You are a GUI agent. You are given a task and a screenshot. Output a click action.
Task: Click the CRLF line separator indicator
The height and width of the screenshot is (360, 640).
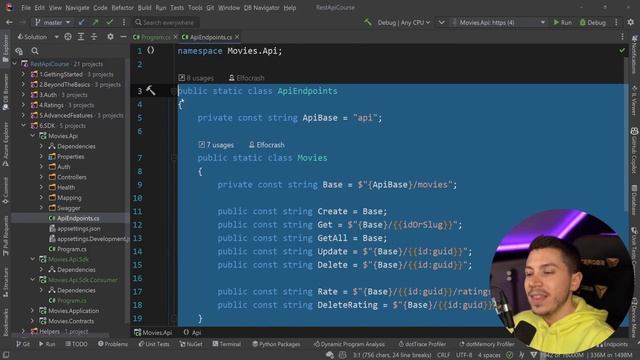443,355
